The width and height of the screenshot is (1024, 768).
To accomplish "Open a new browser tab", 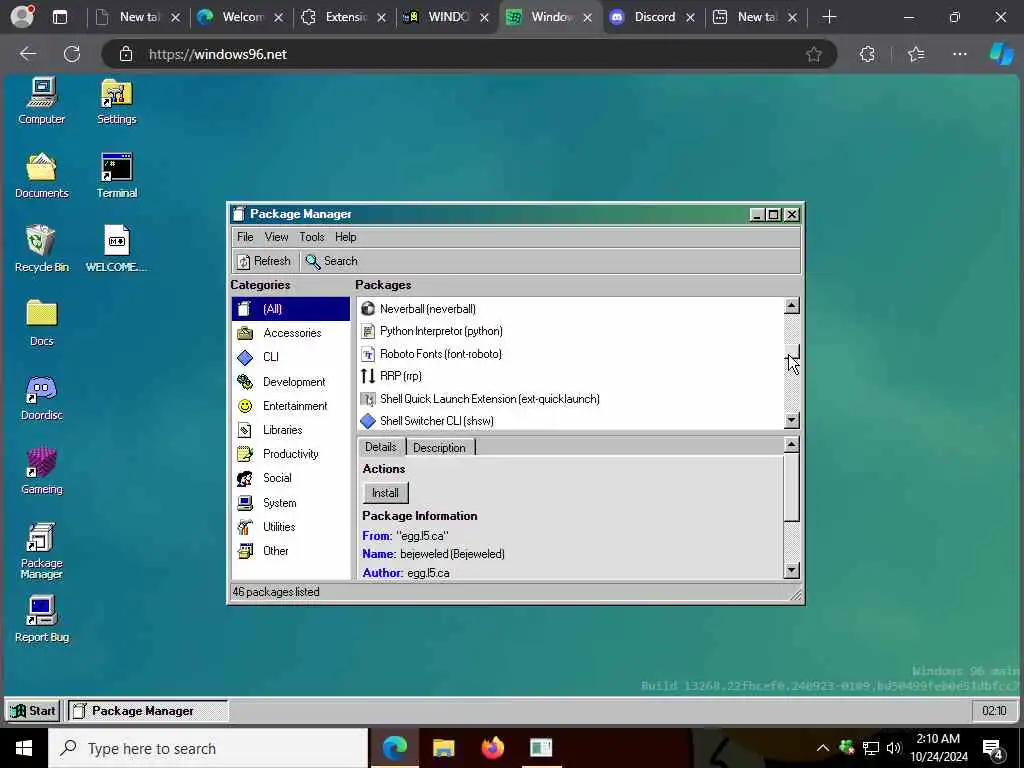I will pos(829,17).
